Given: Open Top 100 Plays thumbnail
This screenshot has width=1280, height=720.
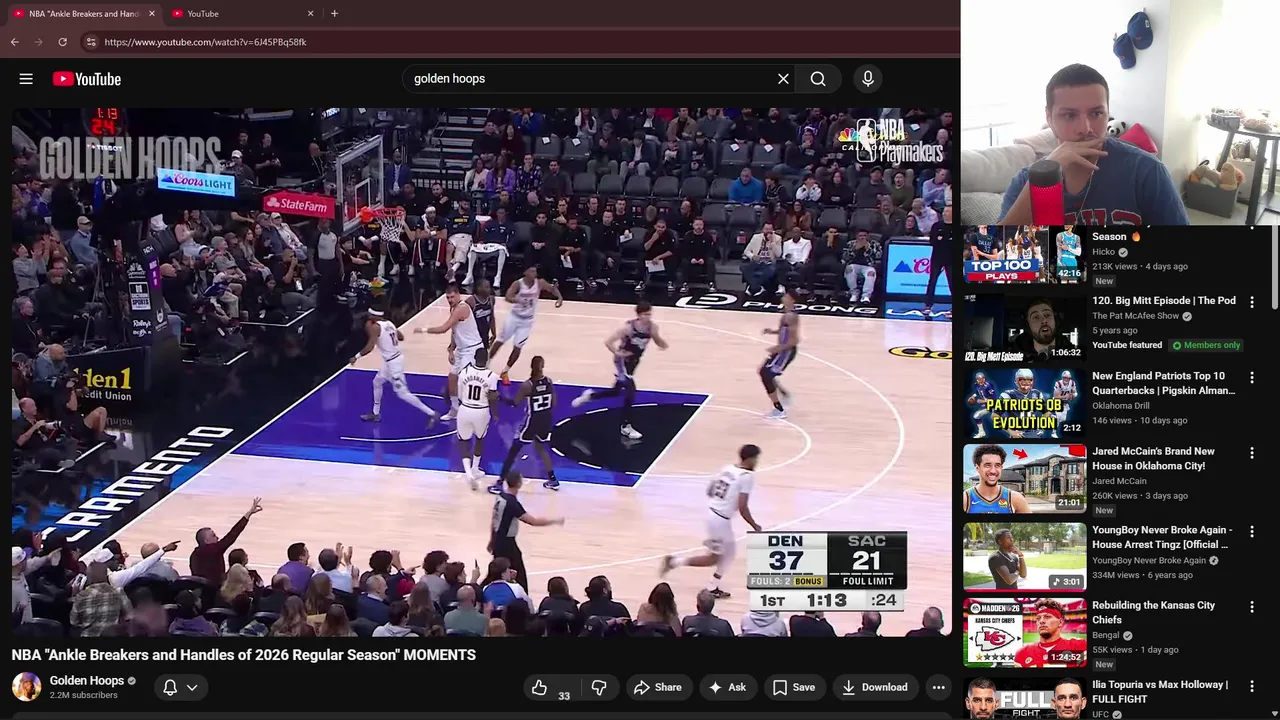Looking at the screenshot, I should [x=1024, y=255].
